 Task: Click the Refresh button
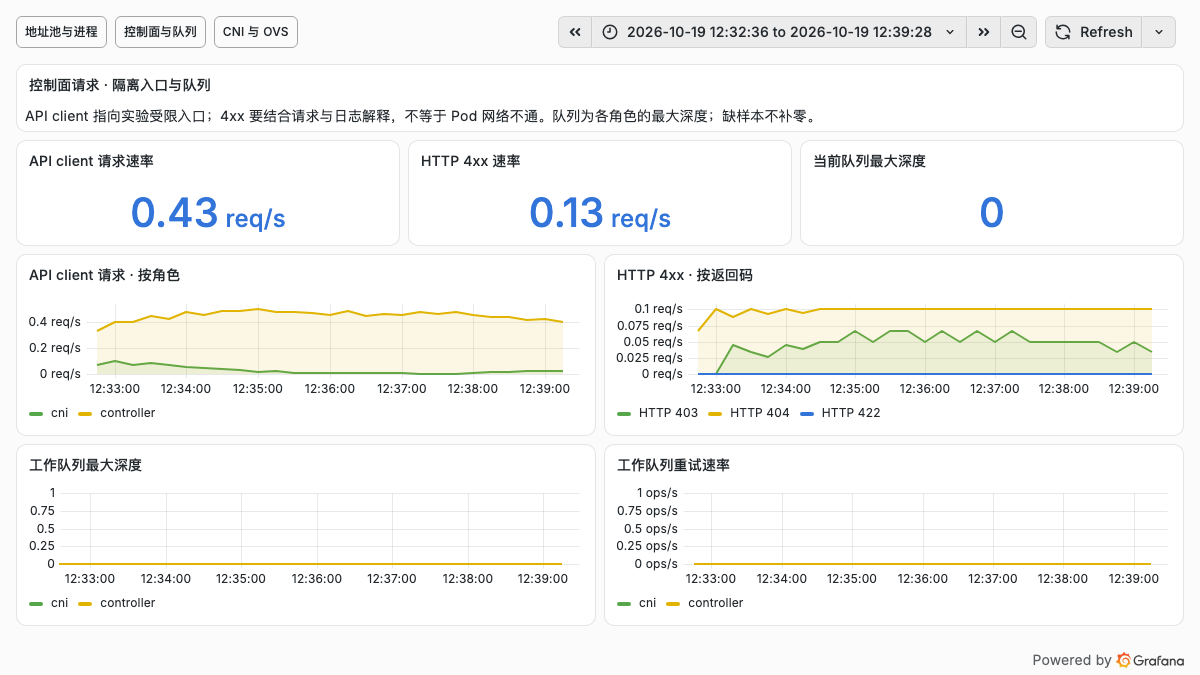pos(1094,32)
